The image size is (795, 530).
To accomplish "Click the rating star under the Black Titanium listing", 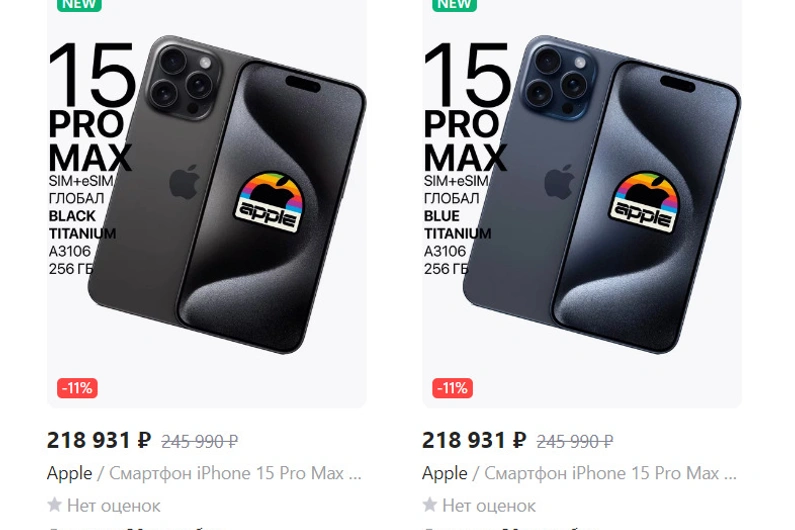I will tap(54, 505).
